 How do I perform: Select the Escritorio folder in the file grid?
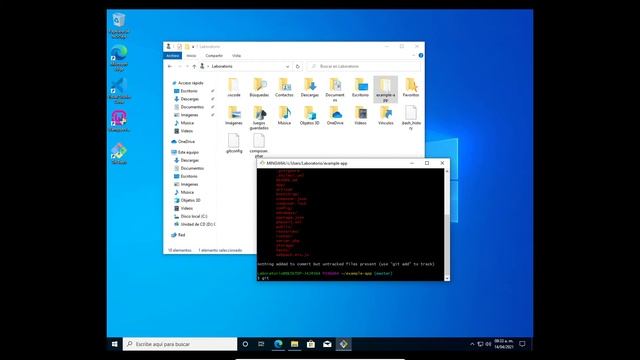click(360, 87)
